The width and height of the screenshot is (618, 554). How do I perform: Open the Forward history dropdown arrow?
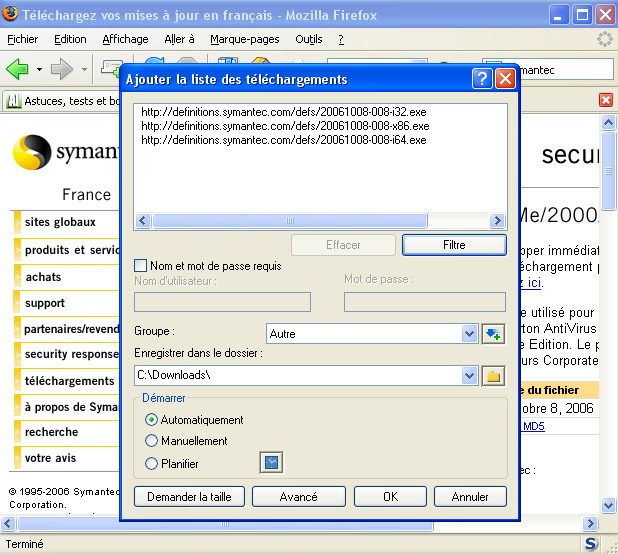(x=84, y=69)
